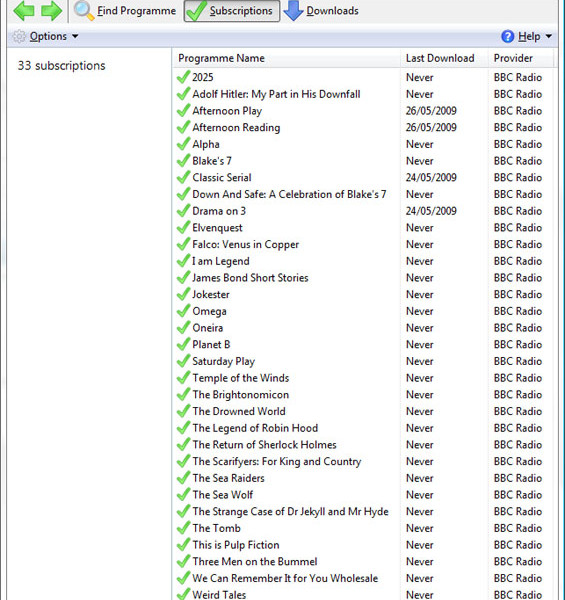This screenshot has width=565, height=600.
Task: Open the Subscriptions tab
Action: 232,11
